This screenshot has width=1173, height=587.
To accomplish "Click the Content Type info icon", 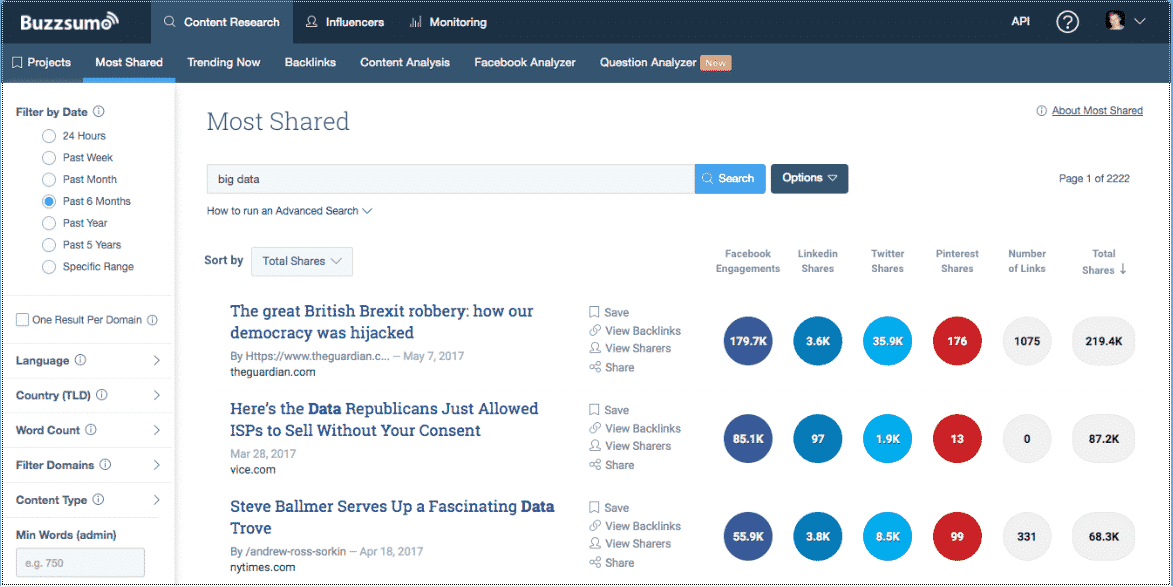I will (x=98, y=500).
